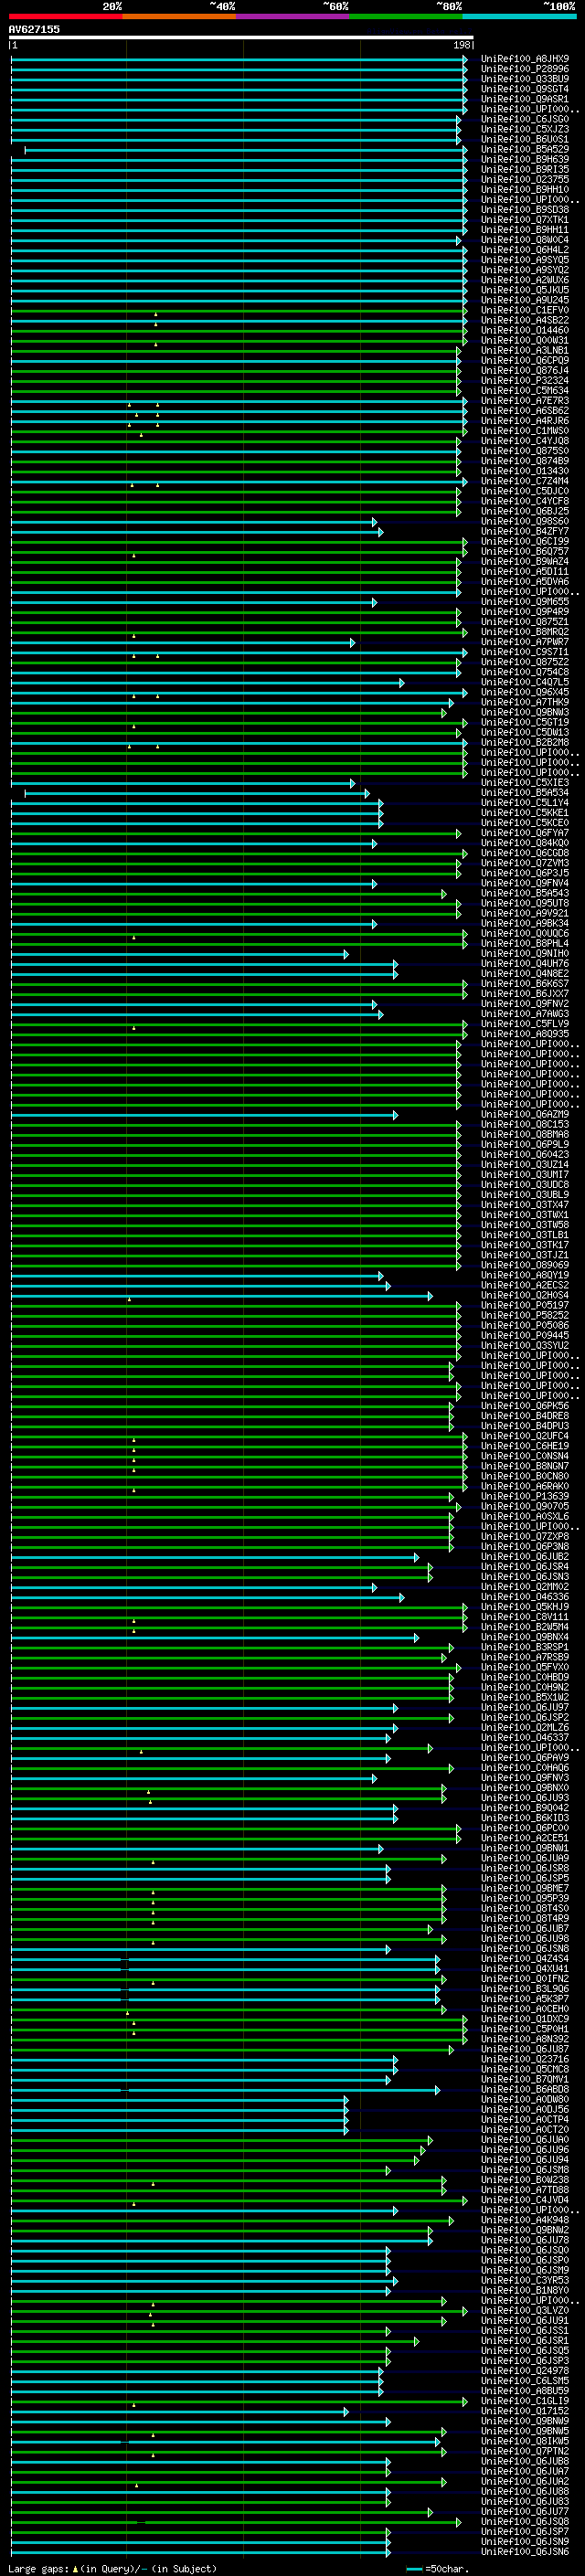
Task: Open hit UniRef100_Q24978
Action: pyautogui.click(x=524, y=2371)
